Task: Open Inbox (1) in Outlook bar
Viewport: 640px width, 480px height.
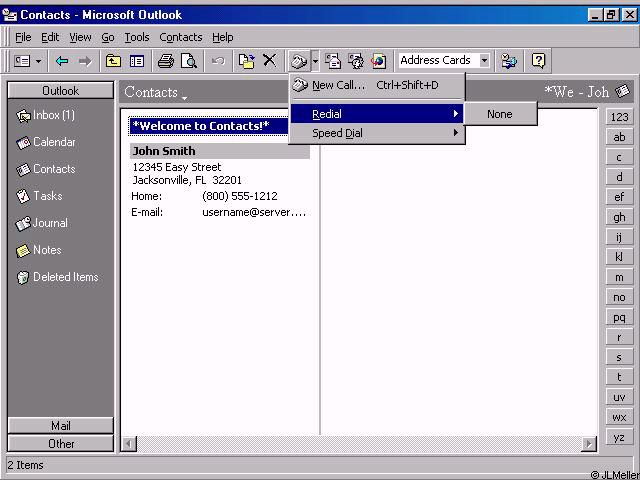Action: 45,116
